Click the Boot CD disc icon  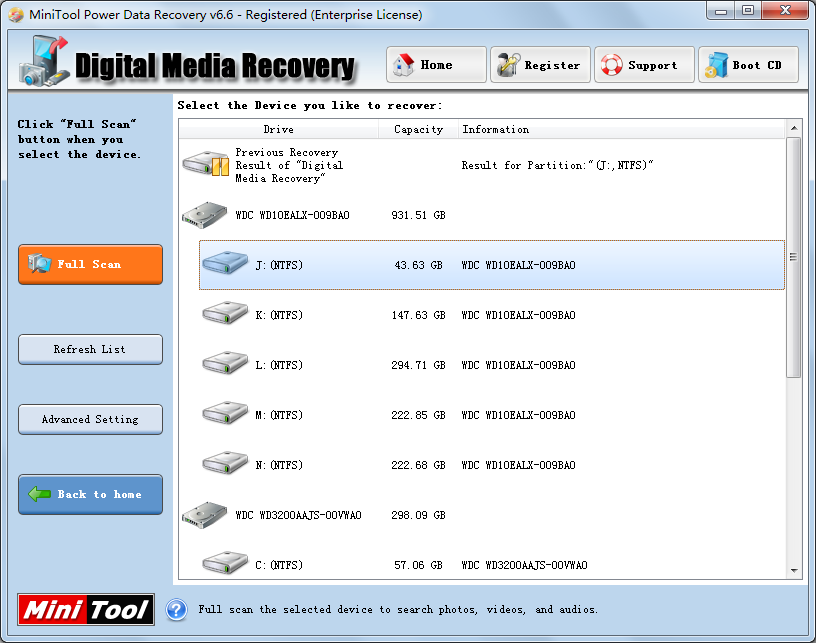tap(716, 65)
